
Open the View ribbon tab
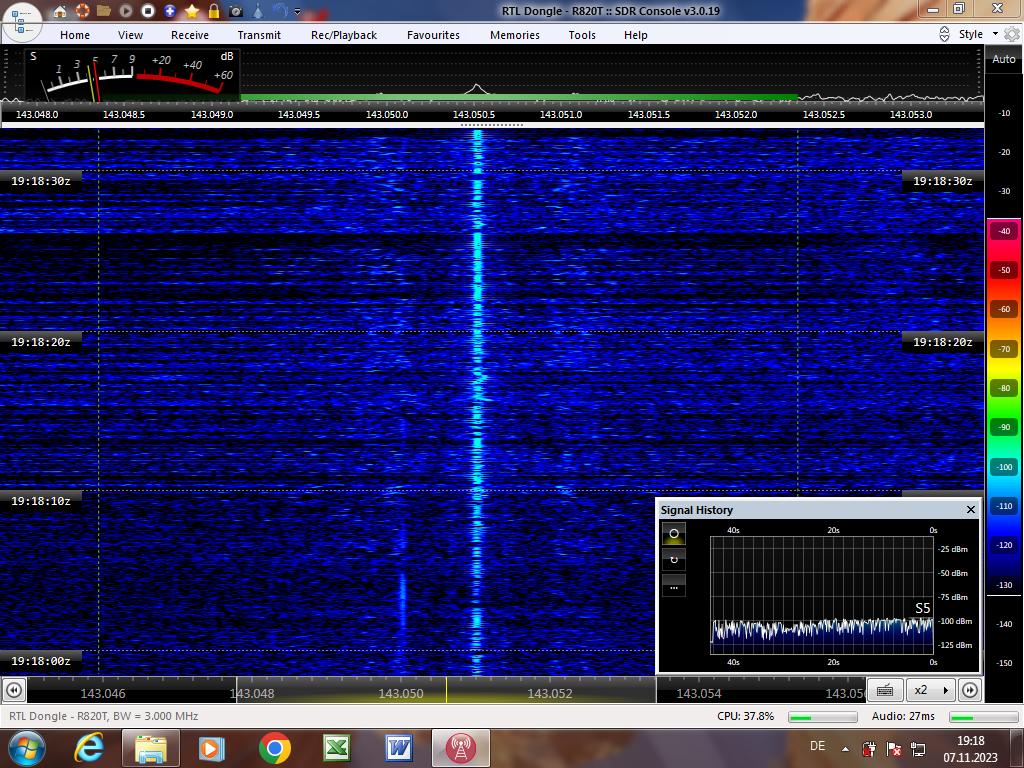coord(130,35)
